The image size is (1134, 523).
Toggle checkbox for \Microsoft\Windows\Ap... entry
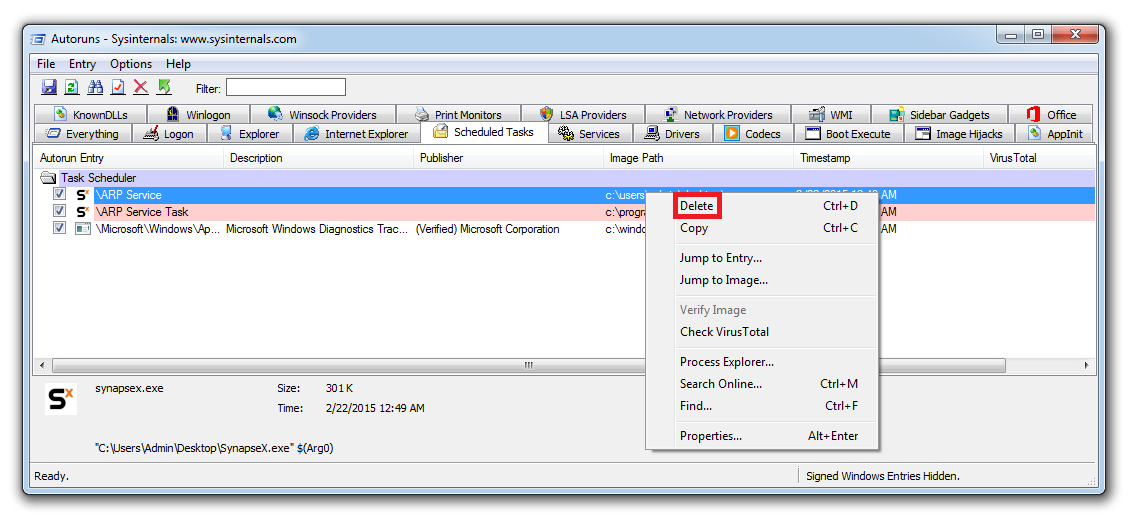coord(60,228)
